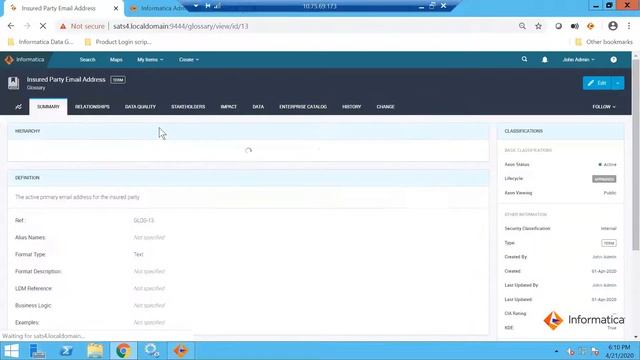Screen dimensions: 640x360
Task: Click the Not secure warning icon
Action: 63,26
